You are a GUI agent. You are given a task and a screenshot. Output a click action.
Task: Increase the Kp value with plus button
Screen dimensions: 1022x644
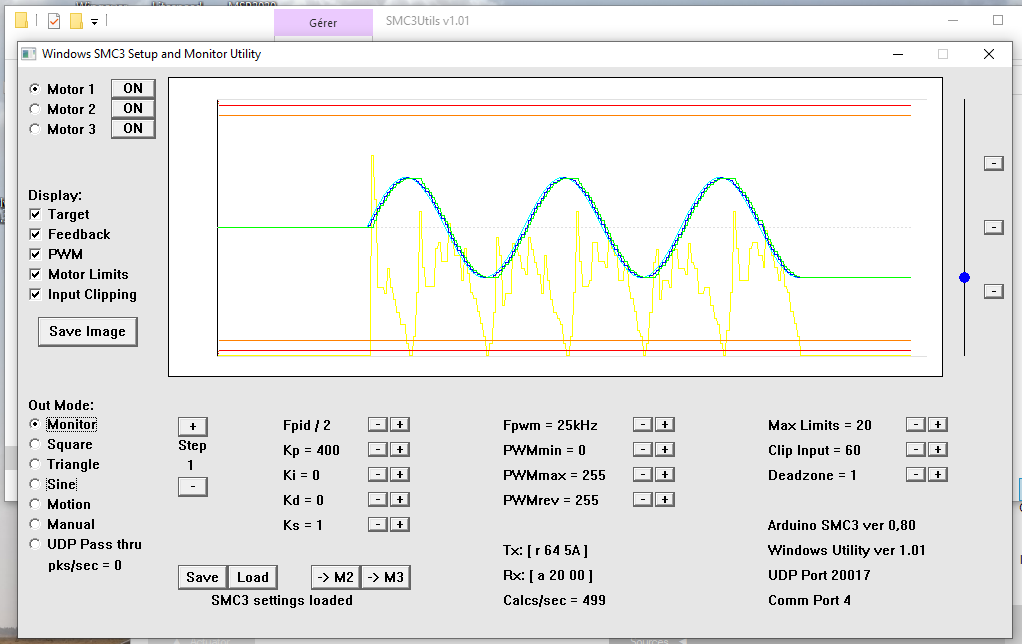point(399,450)
